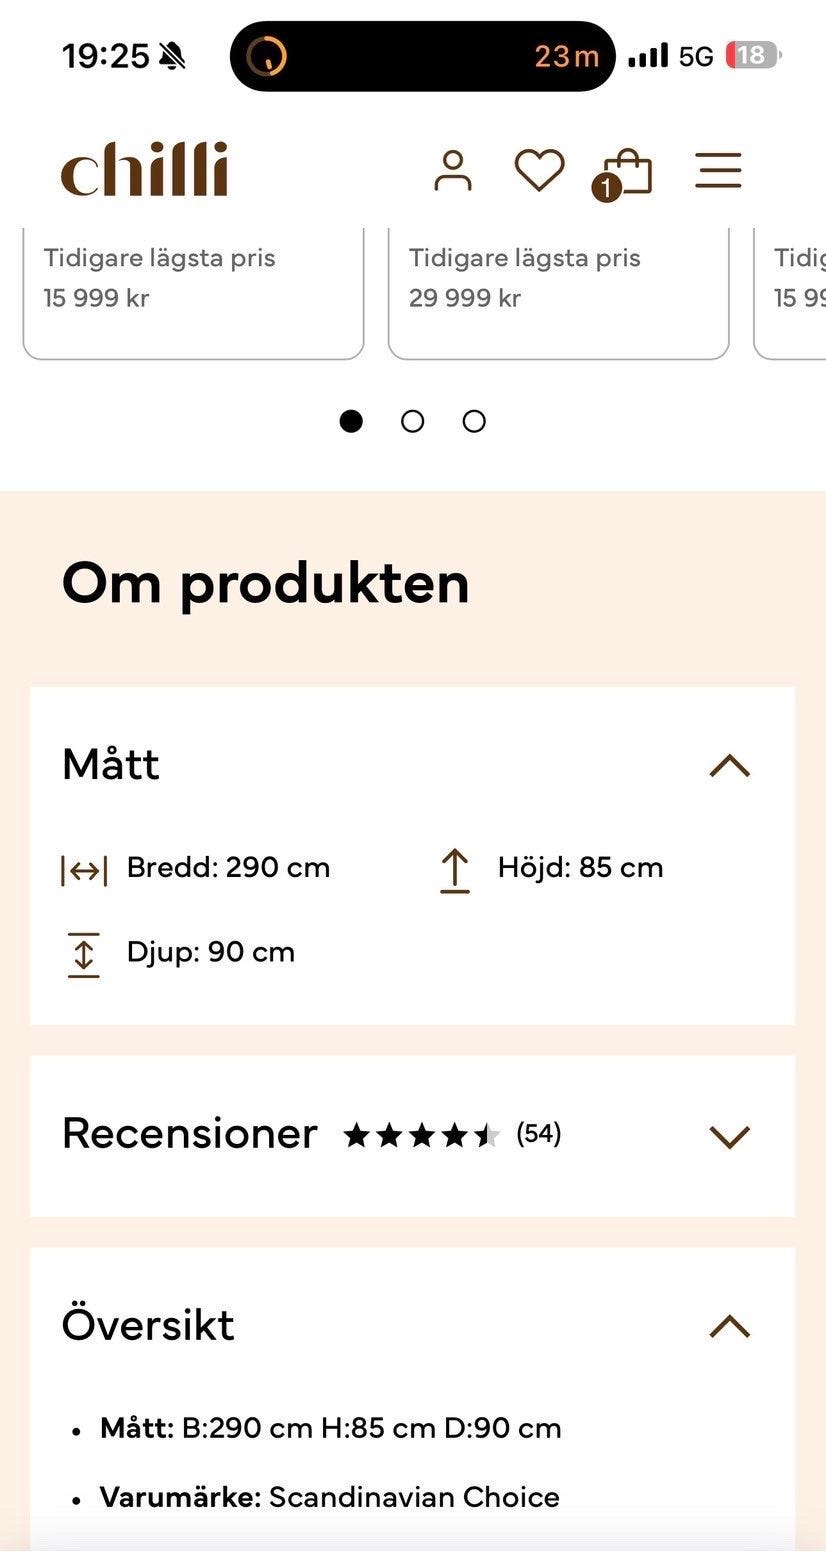This screenshot has width=826, height=1560.
Task: Tap the product card priced 29 999 kr
Action: 558,290
